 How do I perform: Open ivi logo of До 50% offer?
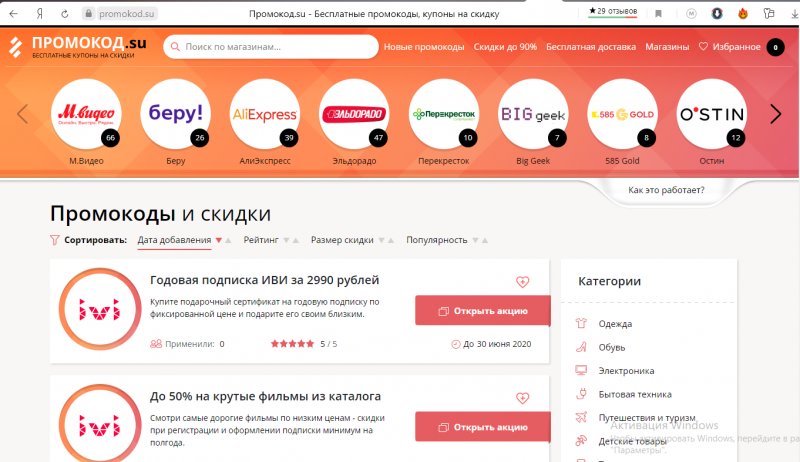[x=100, y=423]
